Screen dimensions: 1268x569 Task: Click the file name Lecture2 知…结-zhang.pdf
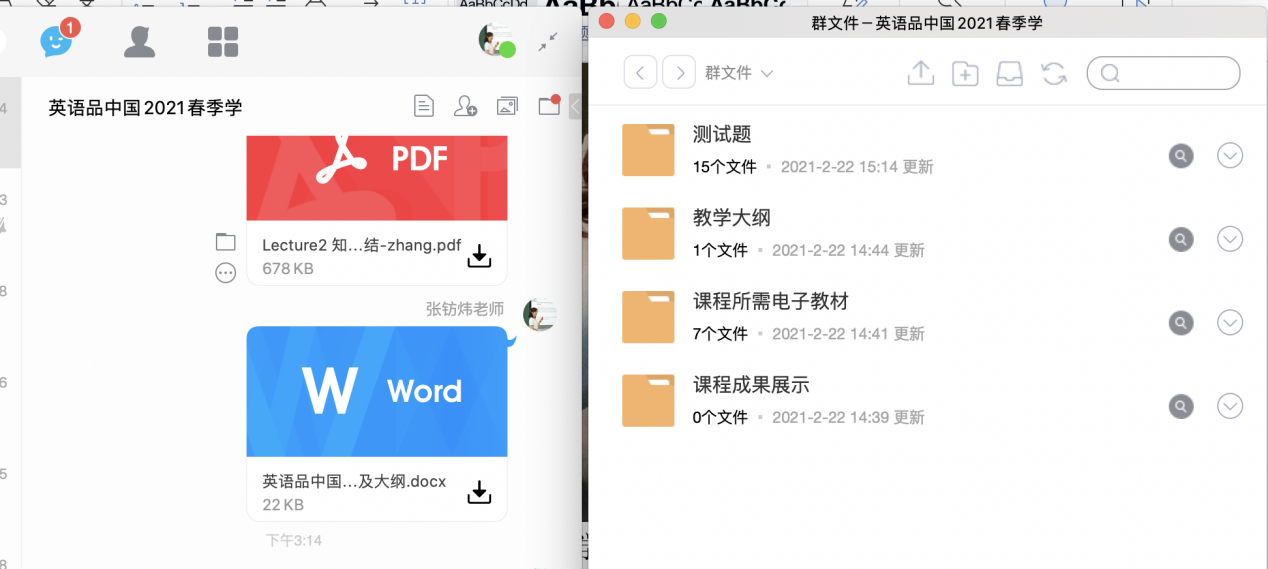click(x=361, y=245)
